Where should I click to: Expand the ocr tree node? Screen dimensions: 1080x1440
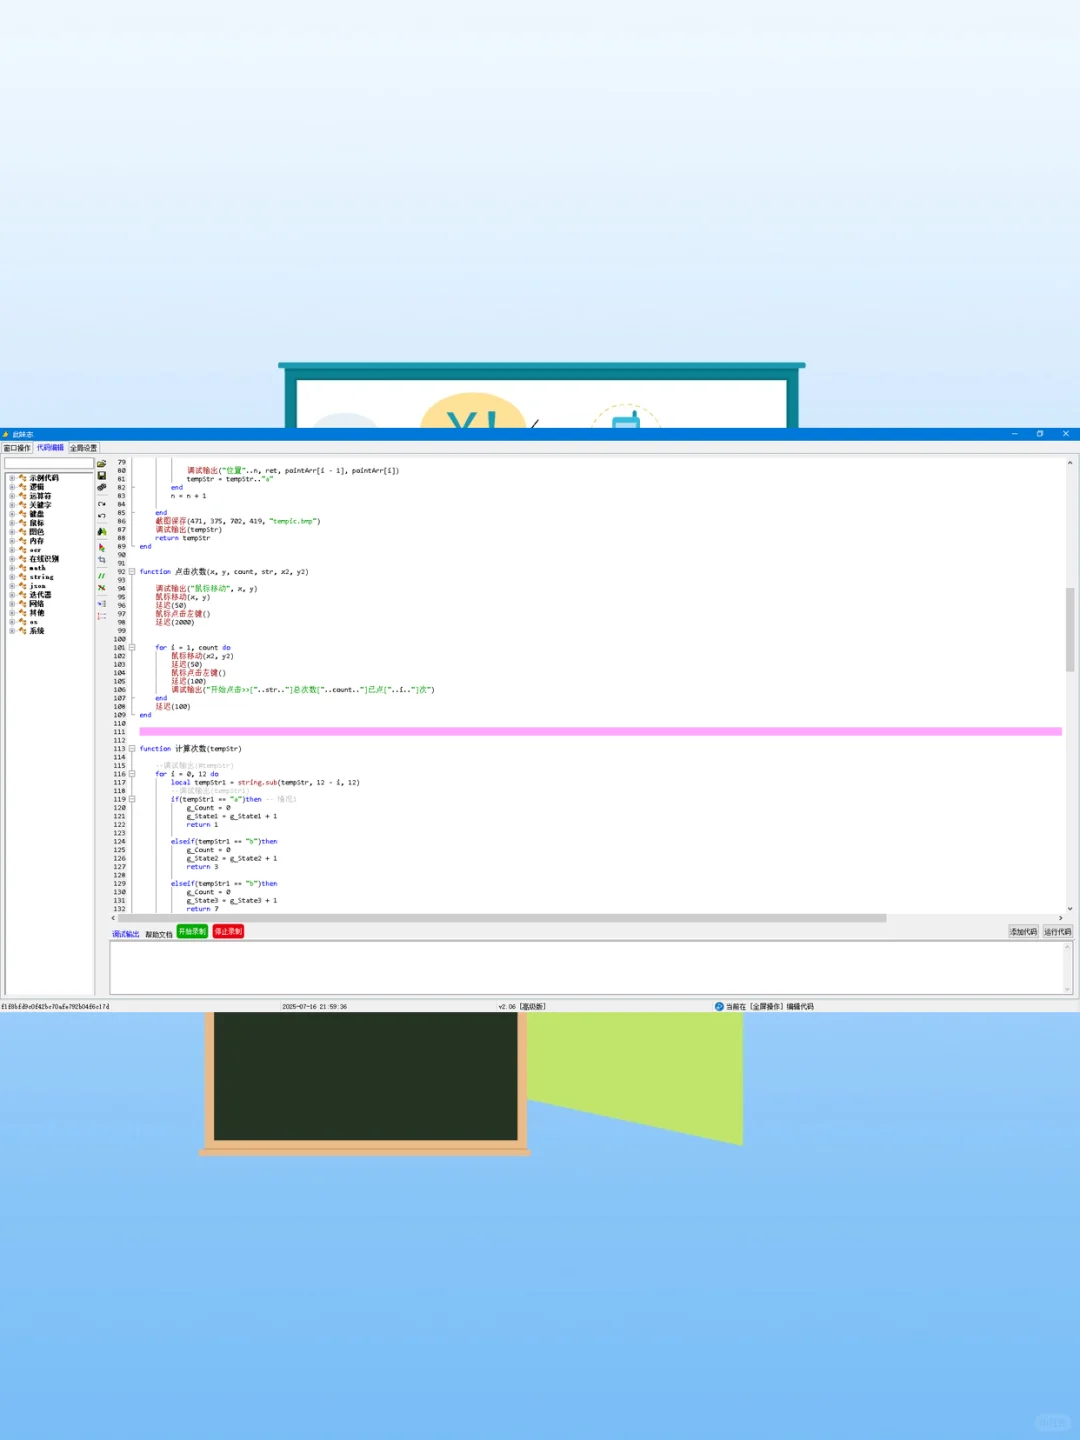tap(12, 550)
